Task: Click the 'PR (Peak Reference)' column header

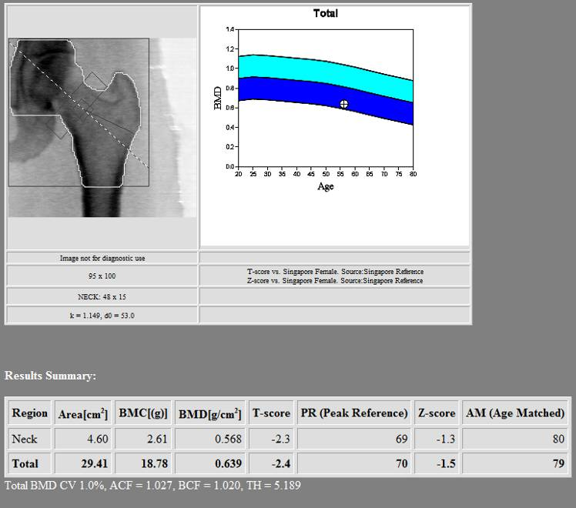Action: point(354,413)
